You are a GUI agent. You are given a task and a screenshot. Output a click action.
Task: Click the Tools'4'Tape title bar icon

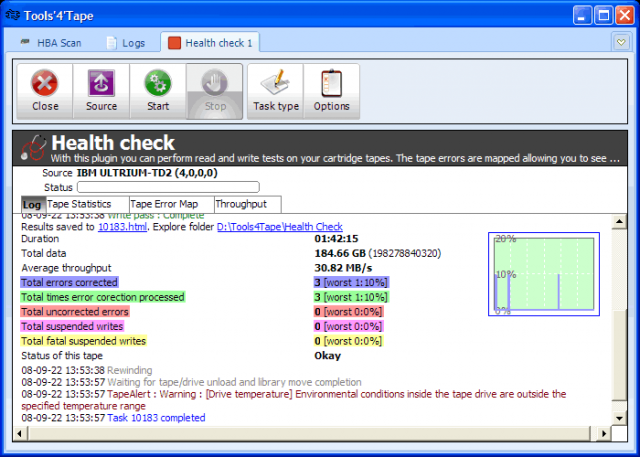pos(12,14)
